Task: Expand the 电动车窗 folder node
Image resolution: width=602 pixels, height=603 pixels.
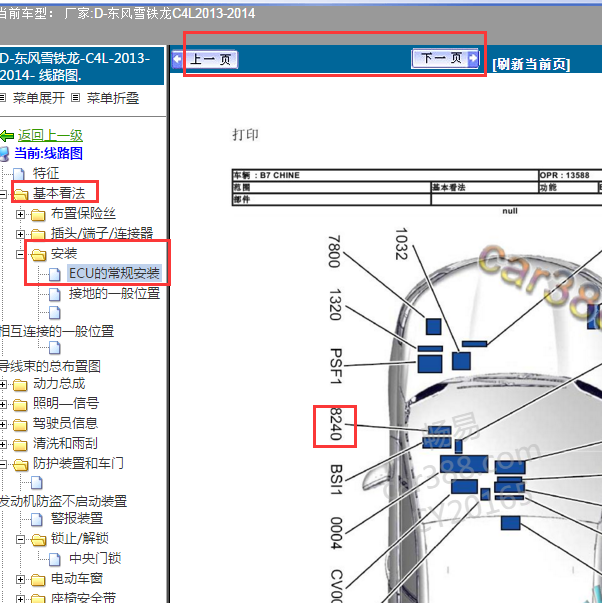Action: click(20, 579)
